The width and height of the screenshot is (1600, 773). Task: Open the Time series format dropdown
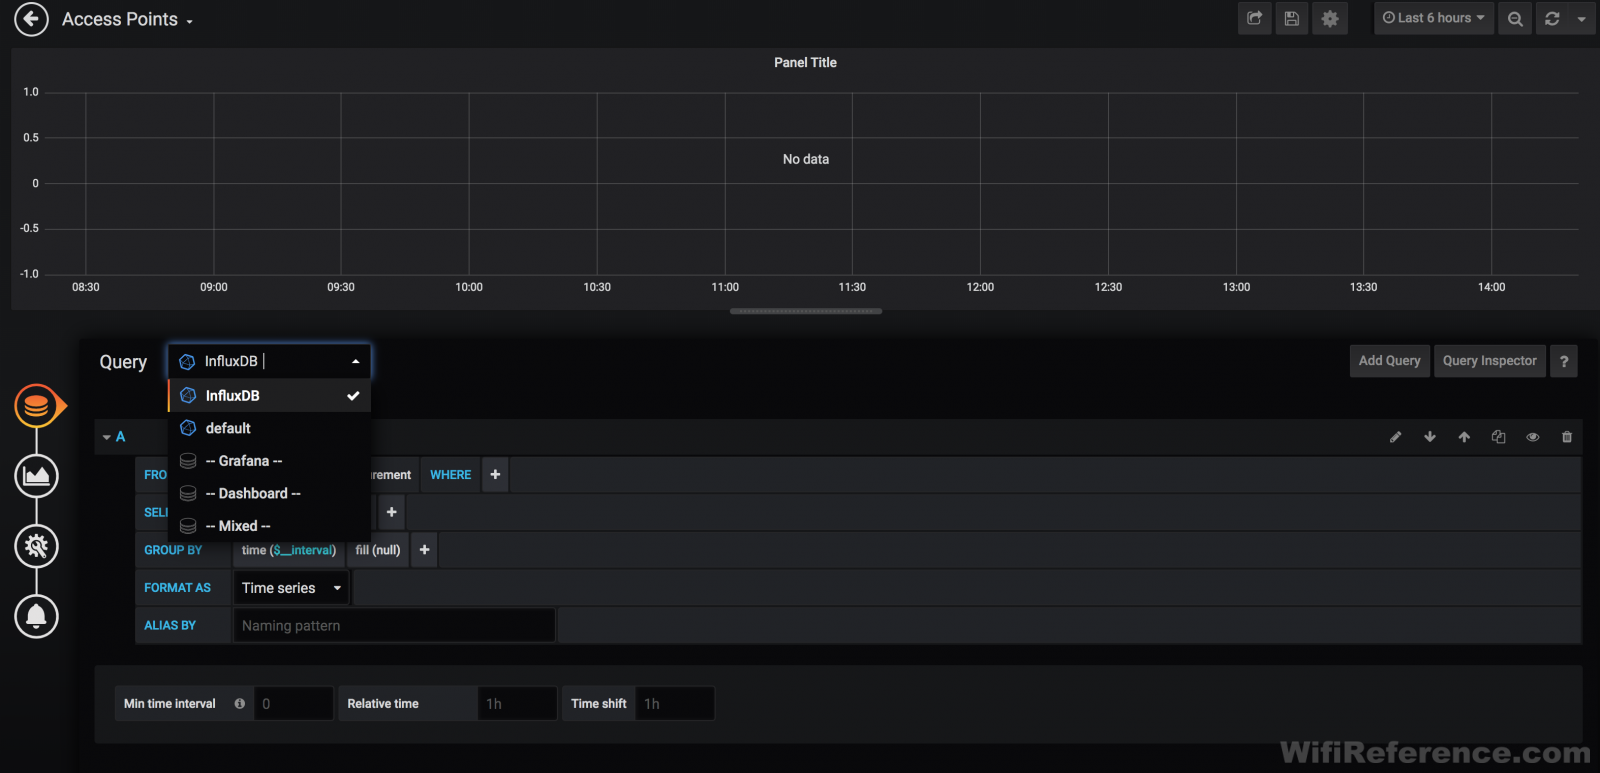[x=291, y=588]
